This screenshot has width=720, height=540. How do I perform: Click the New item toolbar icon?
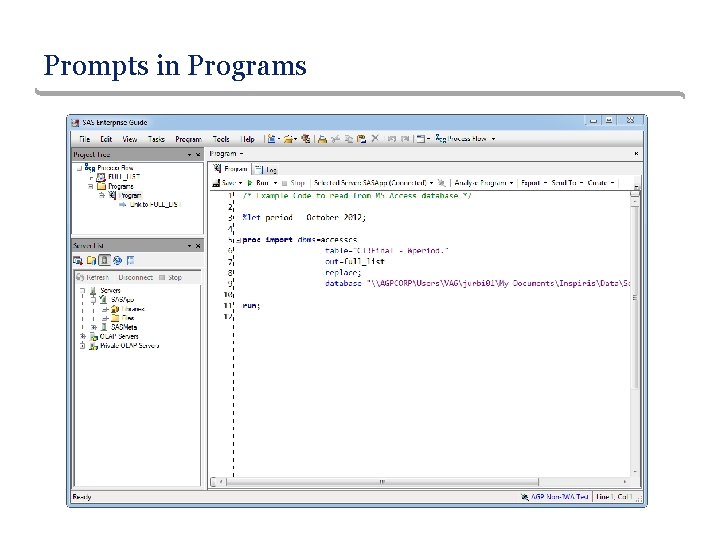(x=271, y=139)
